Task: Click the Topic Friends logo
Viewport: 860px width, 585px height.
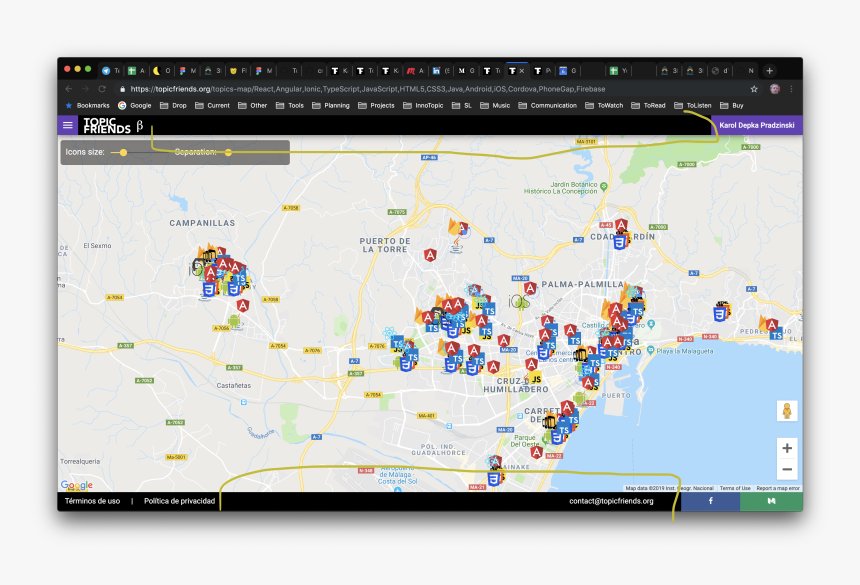Action: (x=108, y=126)
